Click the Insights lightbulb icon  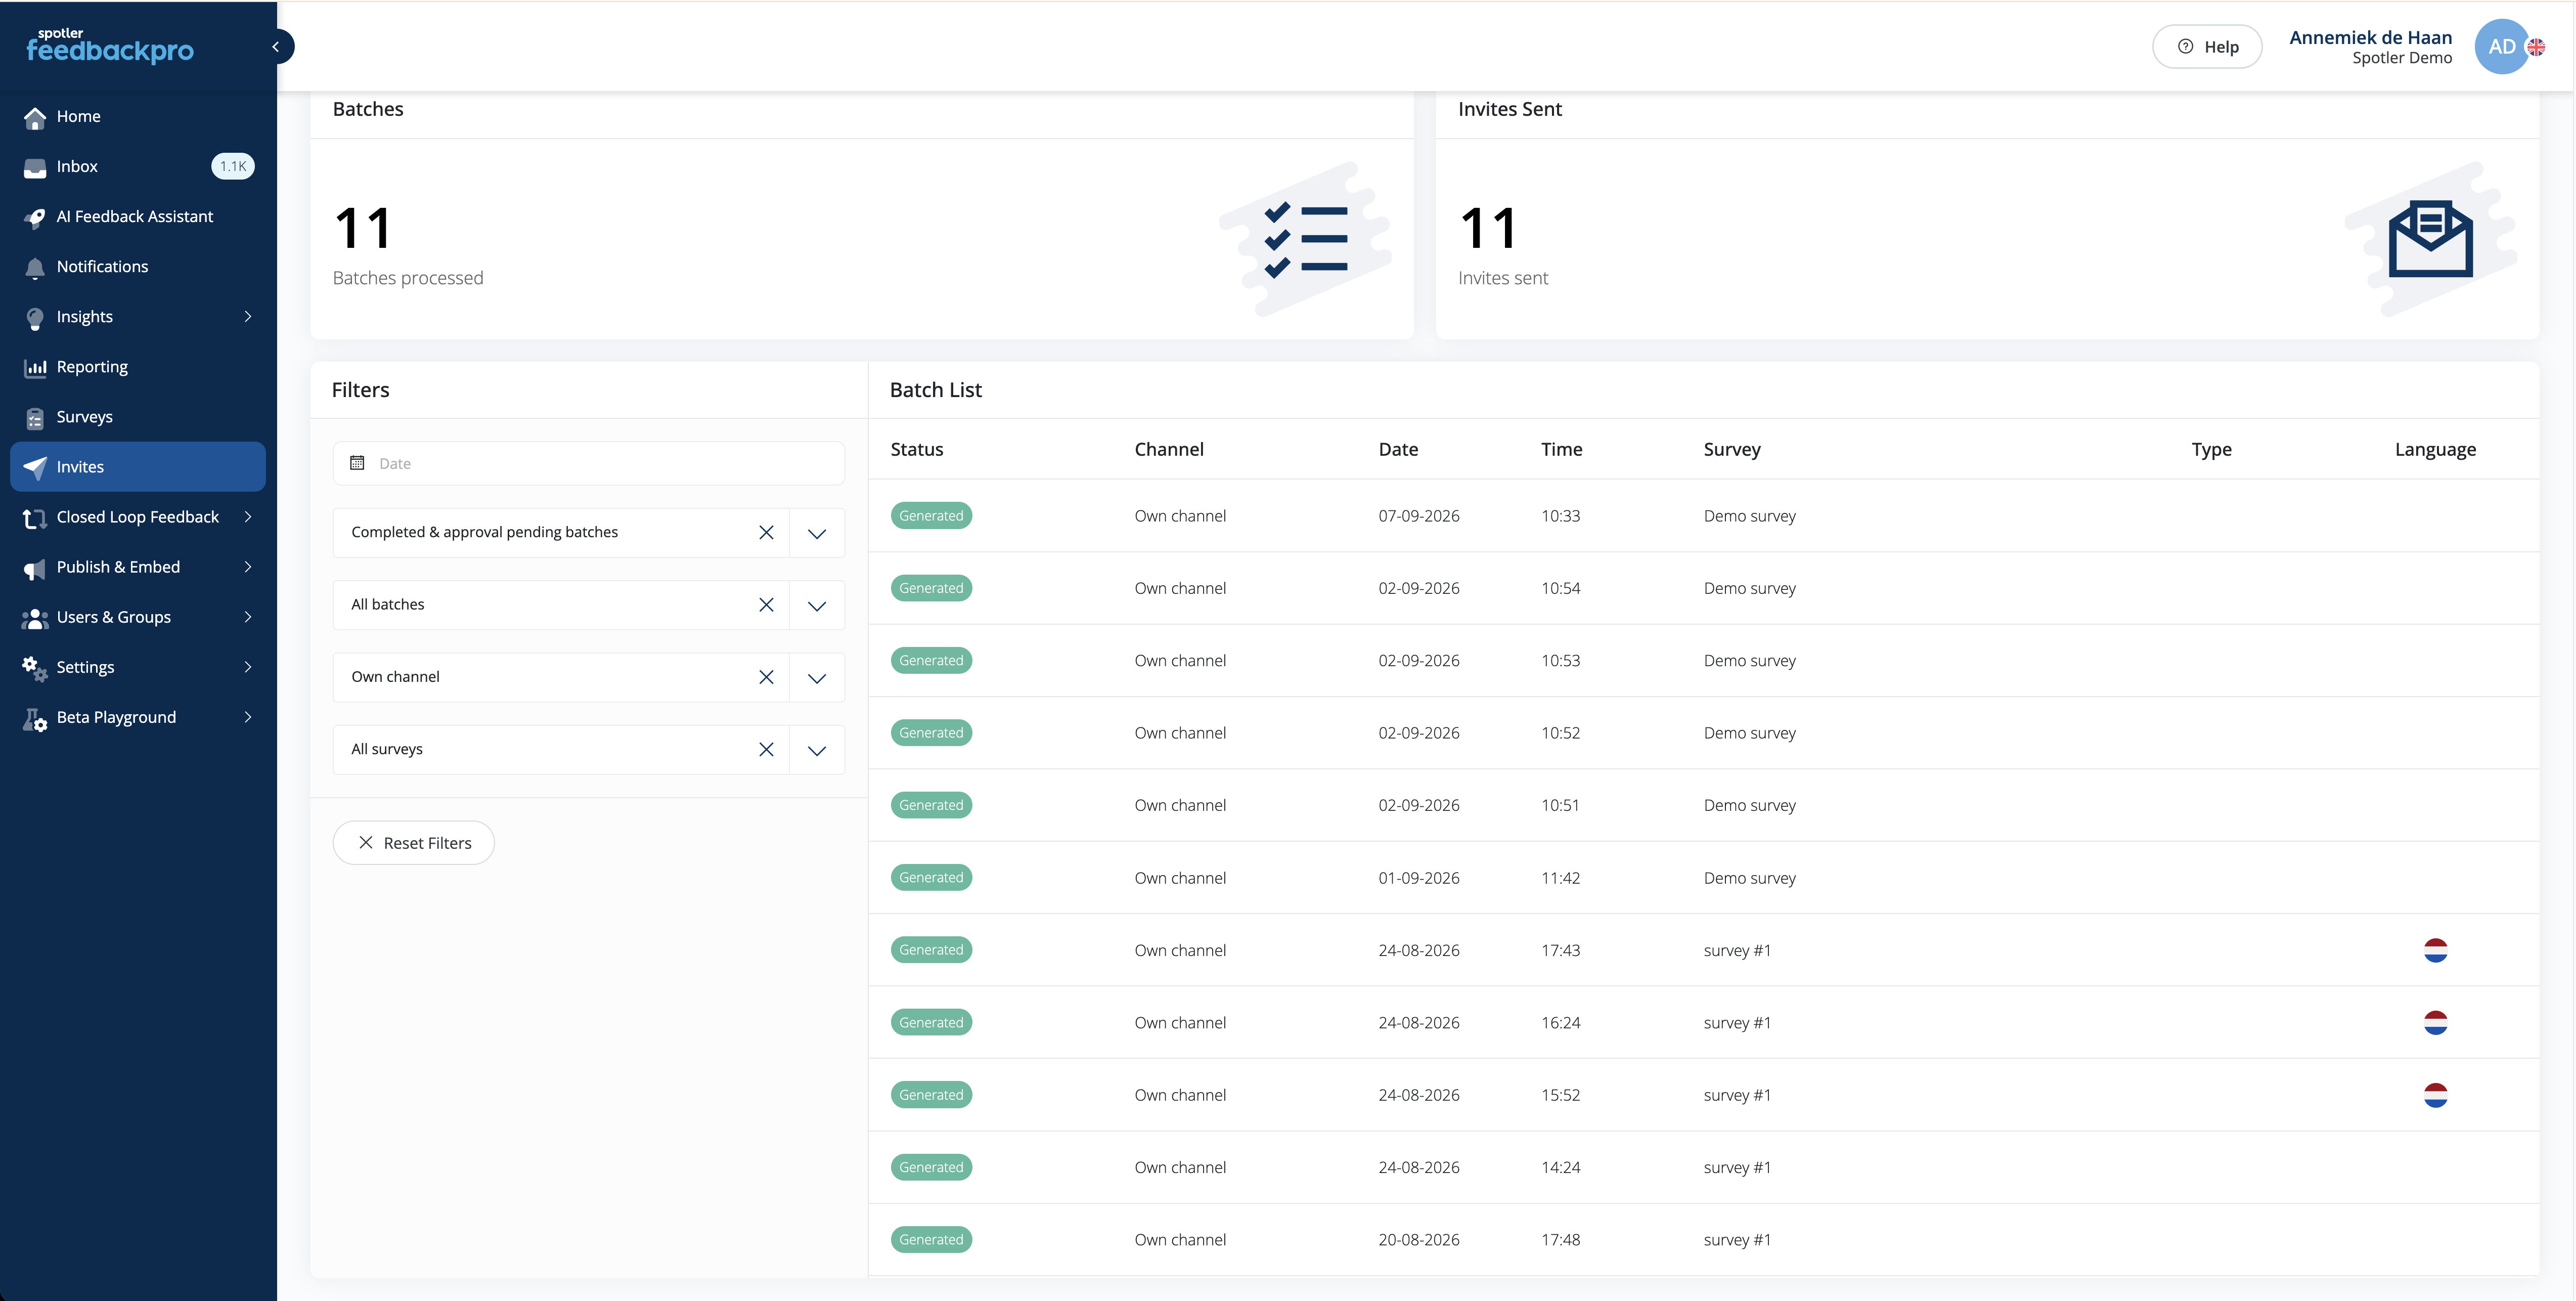(x=35, y=318)
